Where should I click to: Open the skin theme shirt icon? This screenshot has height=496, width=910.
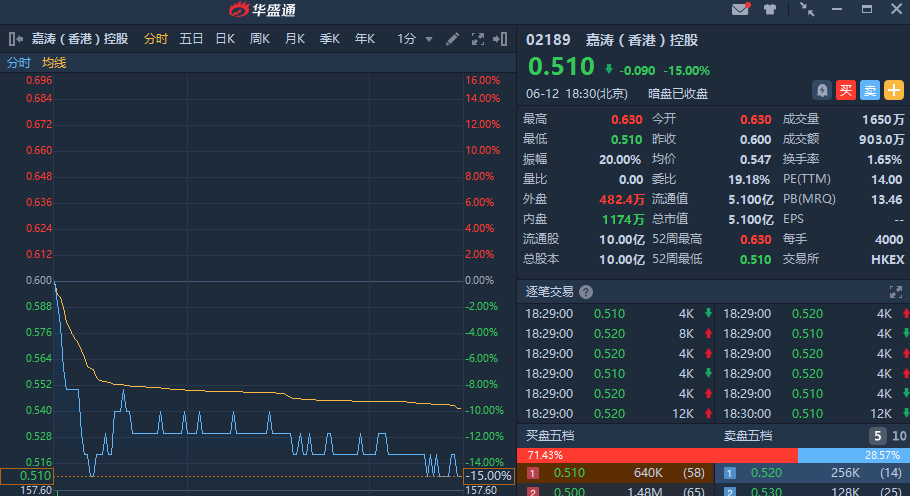pyautogui.click(x=770, y=9)
